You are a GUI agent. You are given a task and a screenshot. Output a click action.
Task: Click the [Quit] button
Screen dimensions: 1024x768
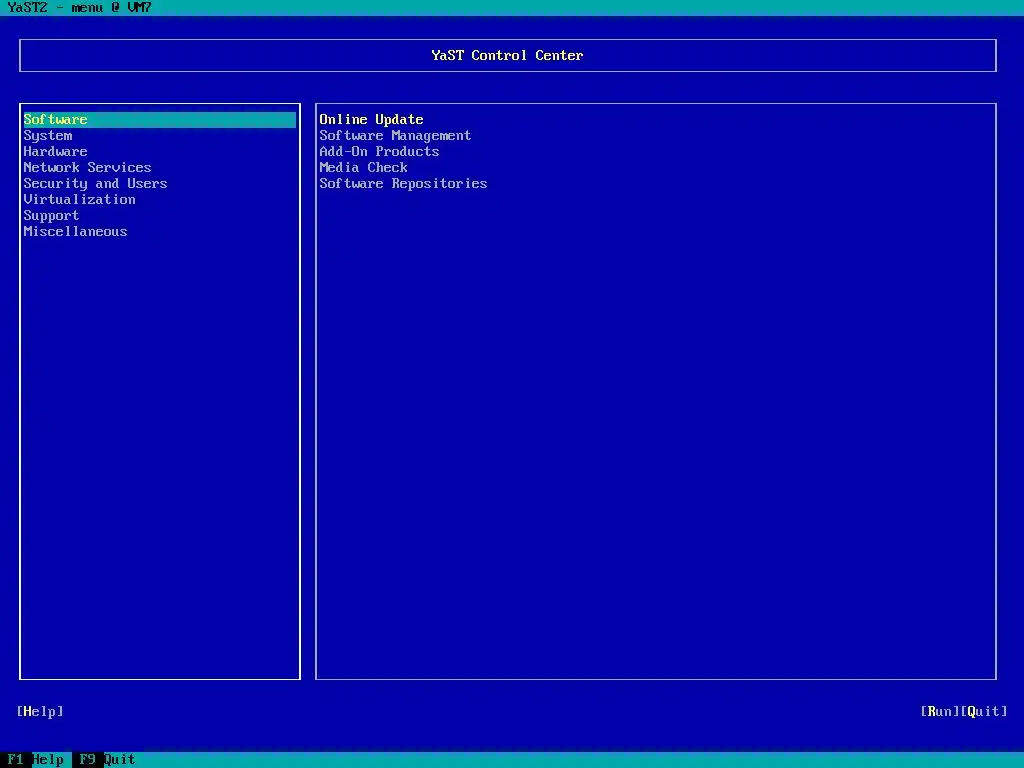click(x=984, y=711)
